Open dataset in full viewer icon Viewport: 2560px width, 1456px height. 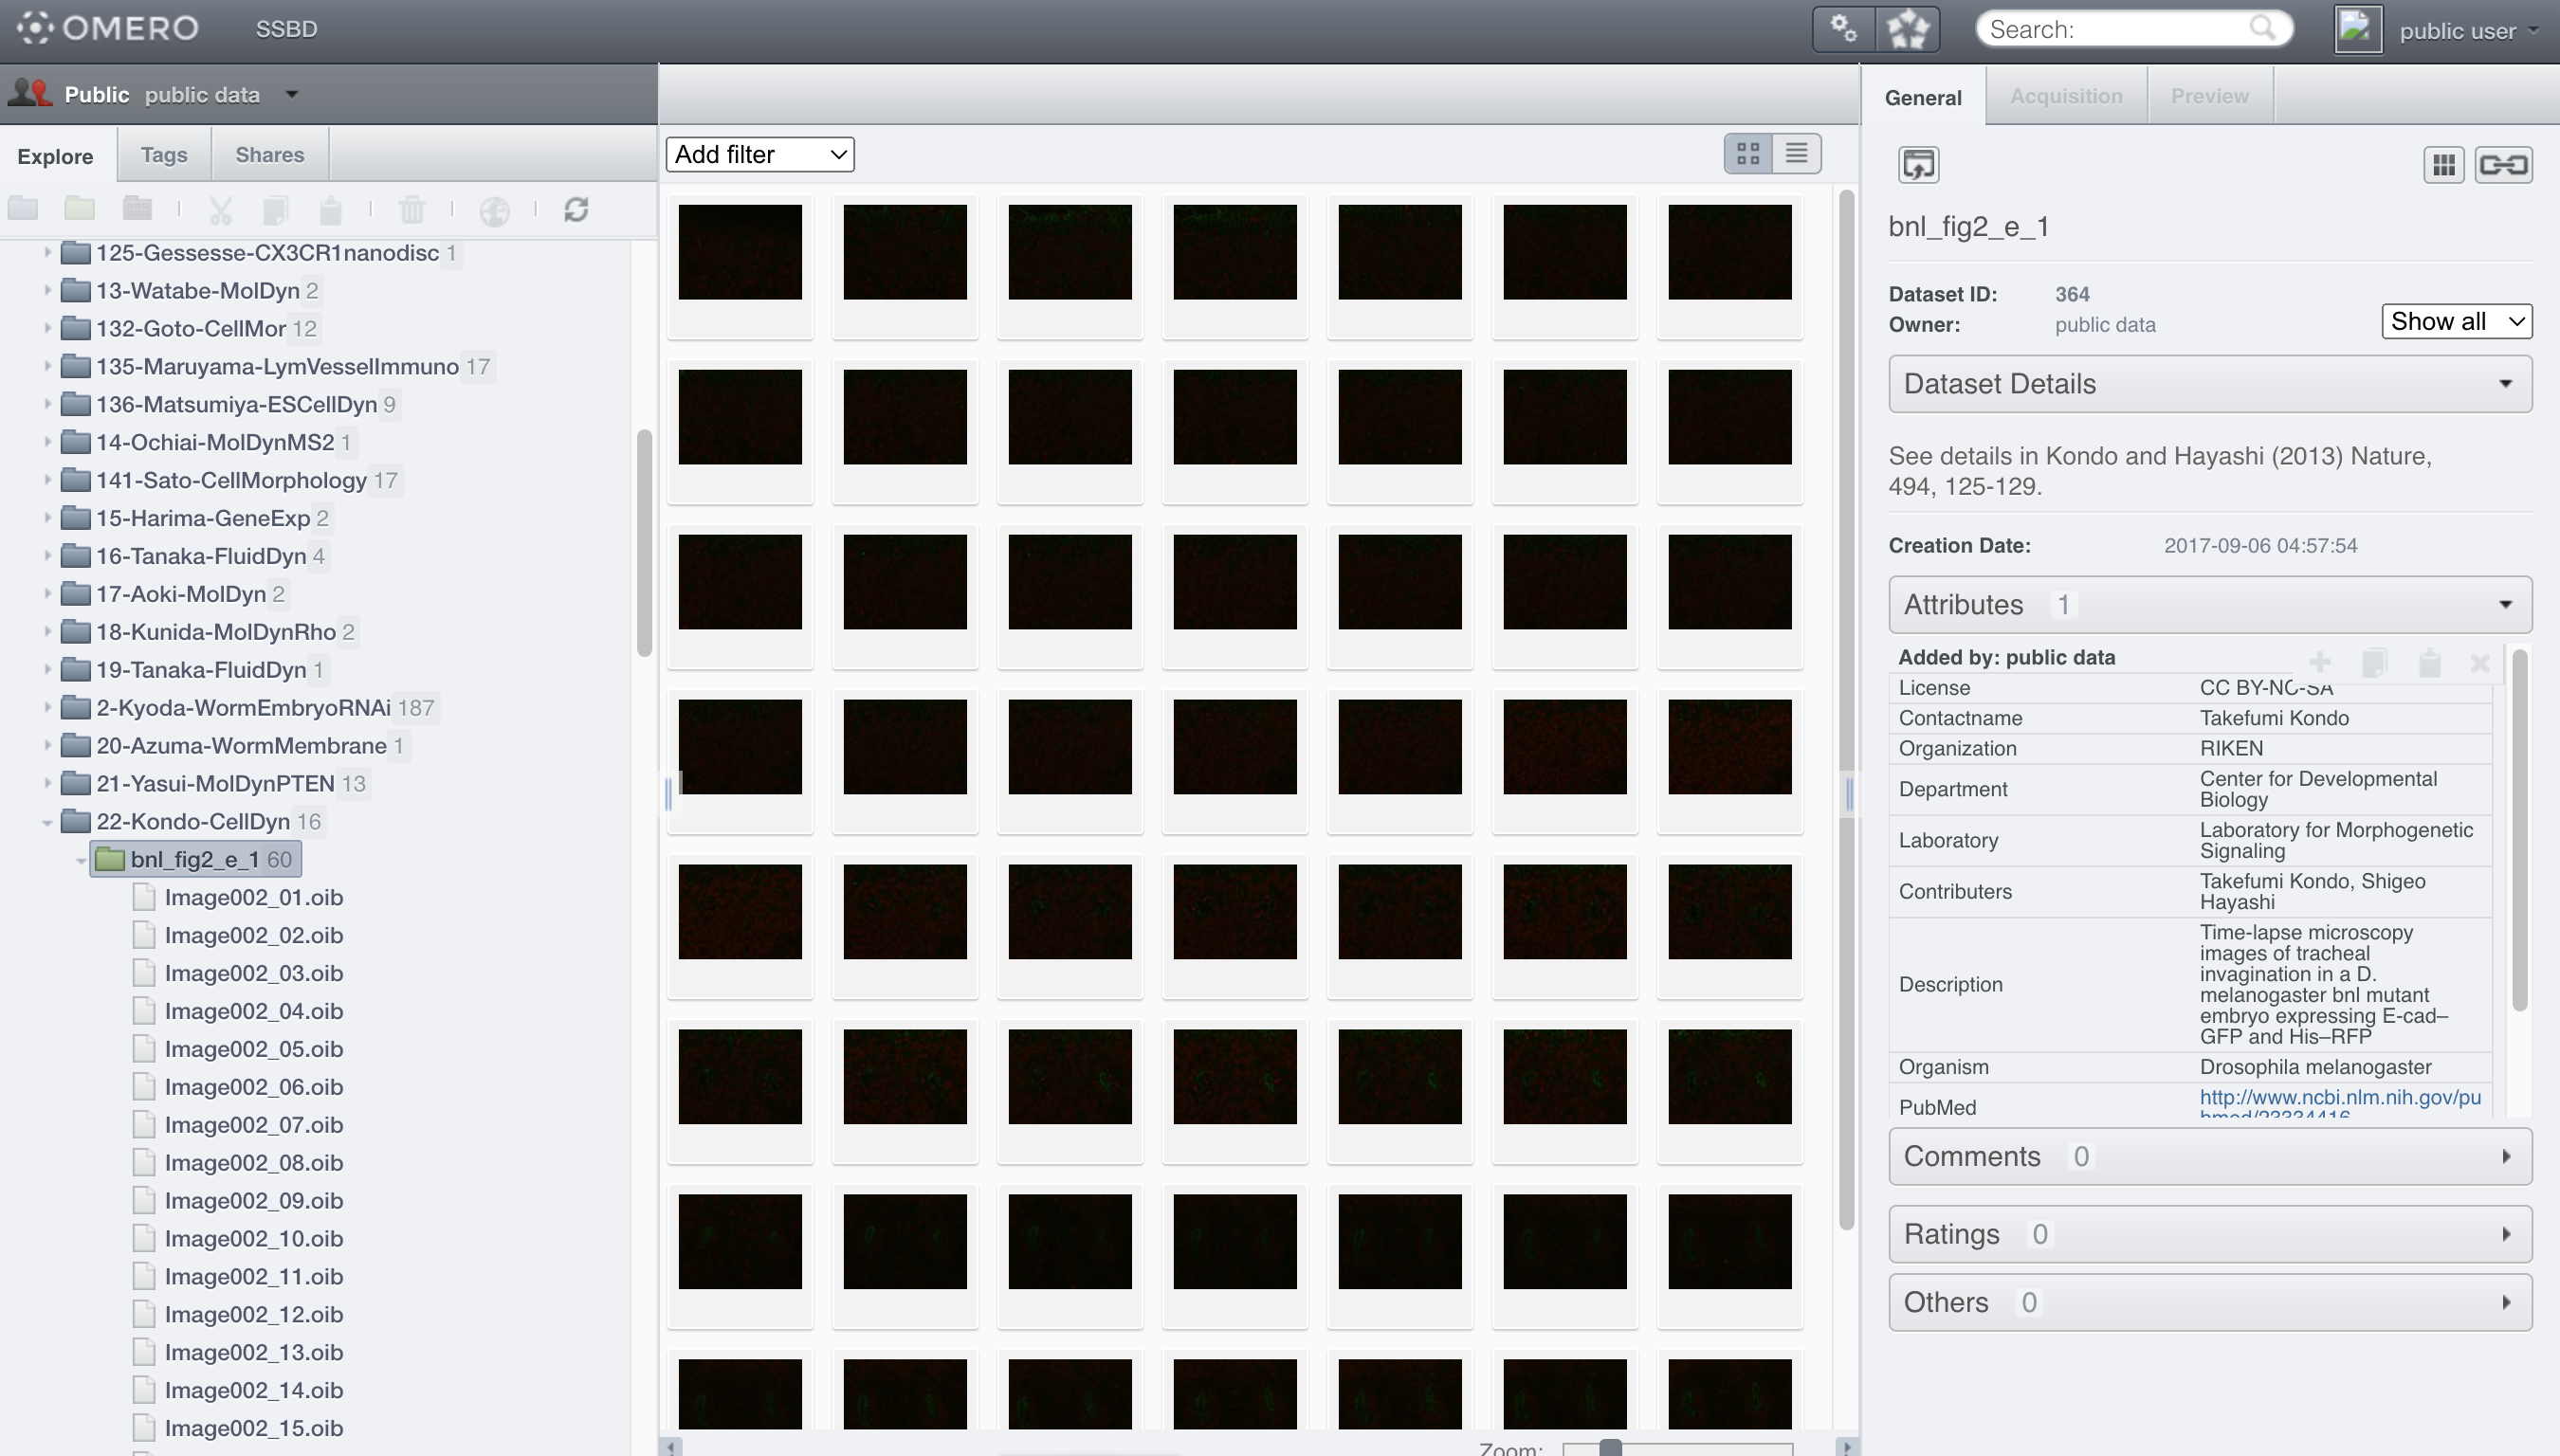1918,165
